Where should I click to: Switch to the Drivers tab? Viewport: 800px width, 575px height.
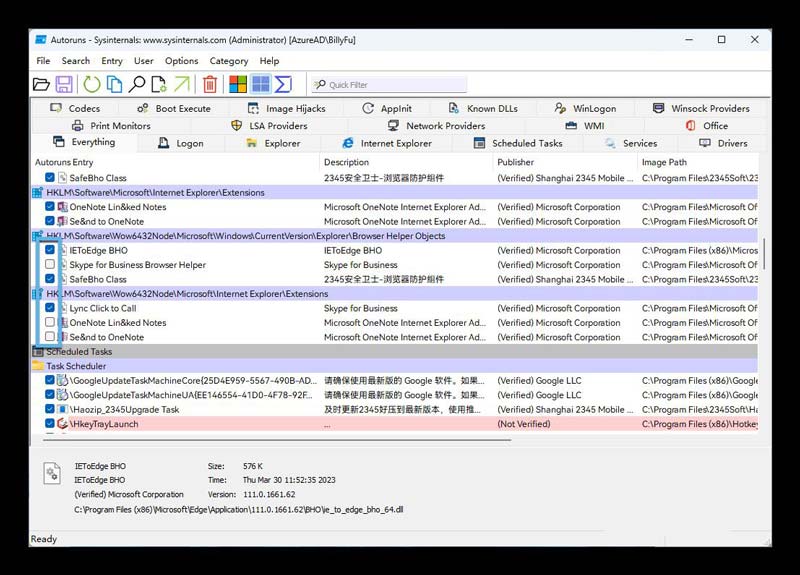coord(723,143)
